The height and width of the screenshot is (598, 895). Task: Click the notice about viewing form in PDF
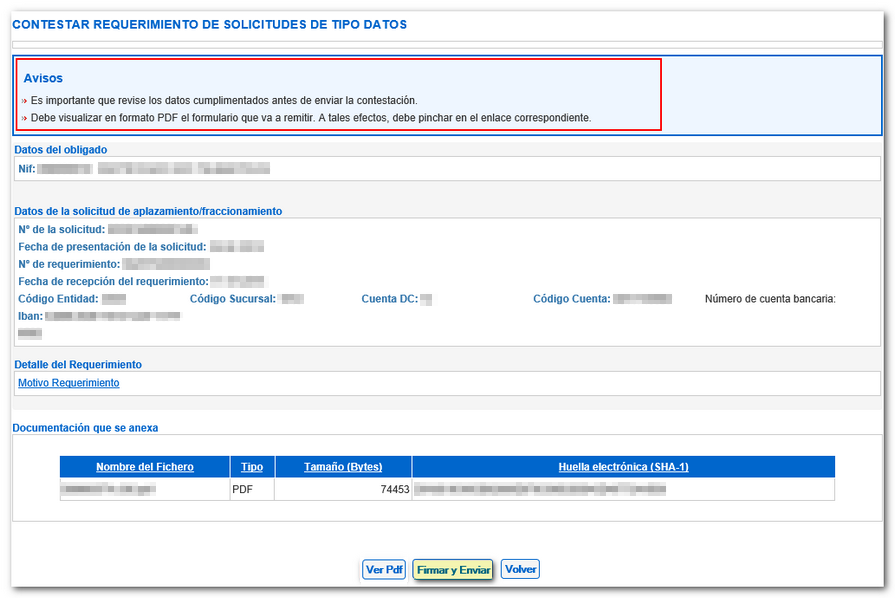click(310, 118)
